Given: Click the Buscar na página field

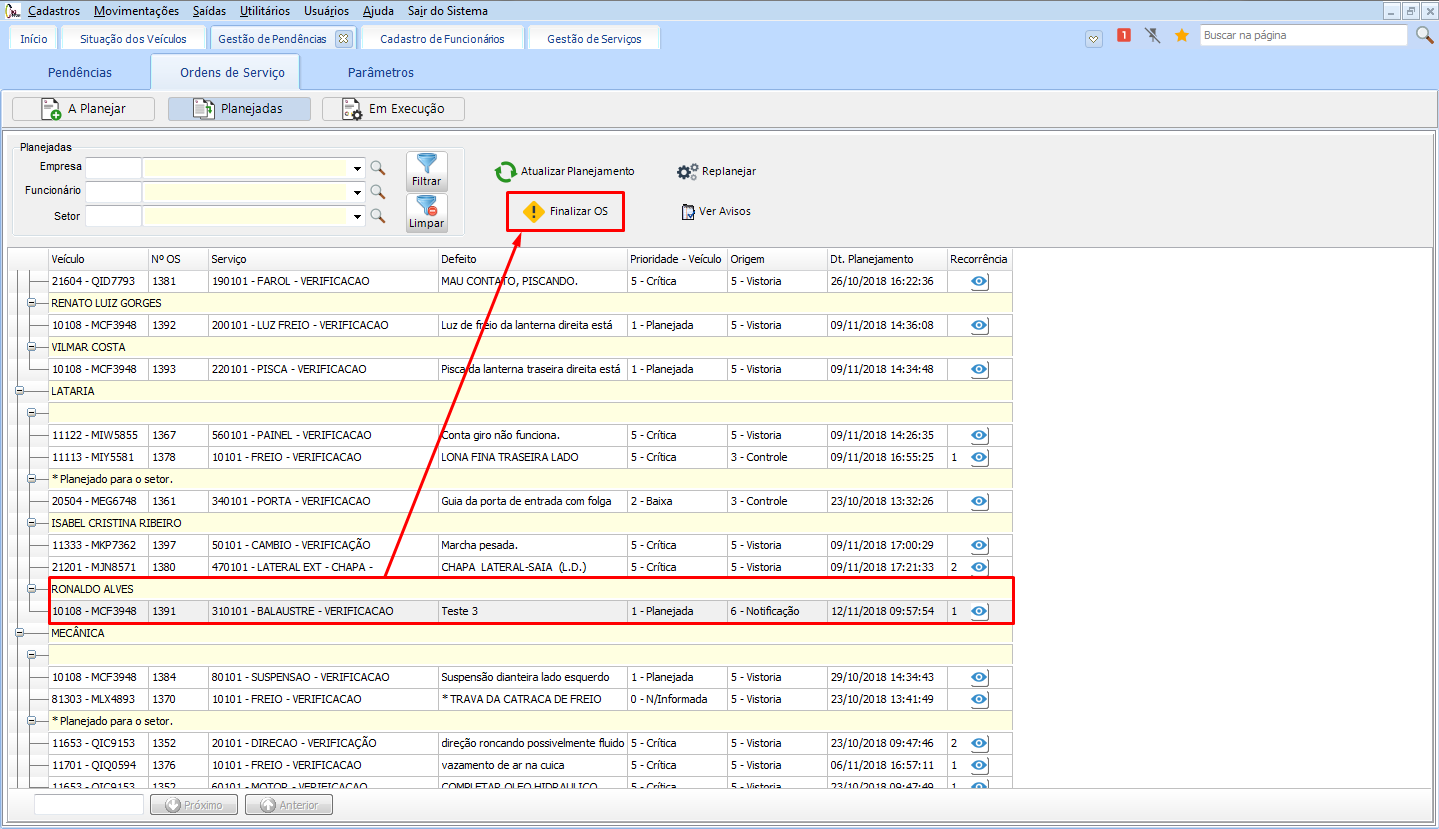Looking at the screenshot, I should point(1302,36).
